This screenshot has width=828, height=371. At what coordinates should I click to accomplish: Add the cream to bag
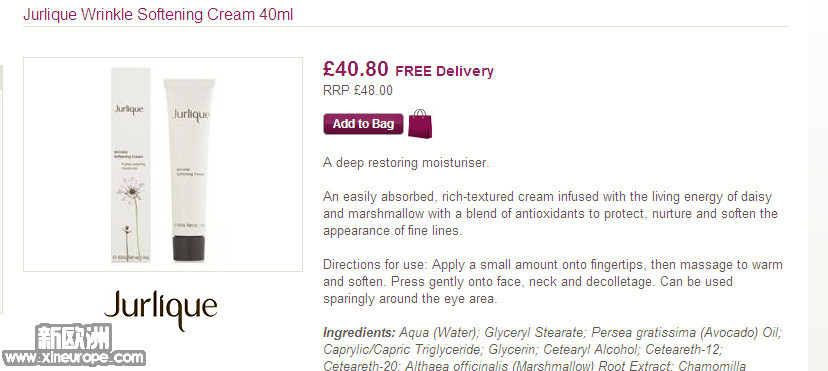363,124
